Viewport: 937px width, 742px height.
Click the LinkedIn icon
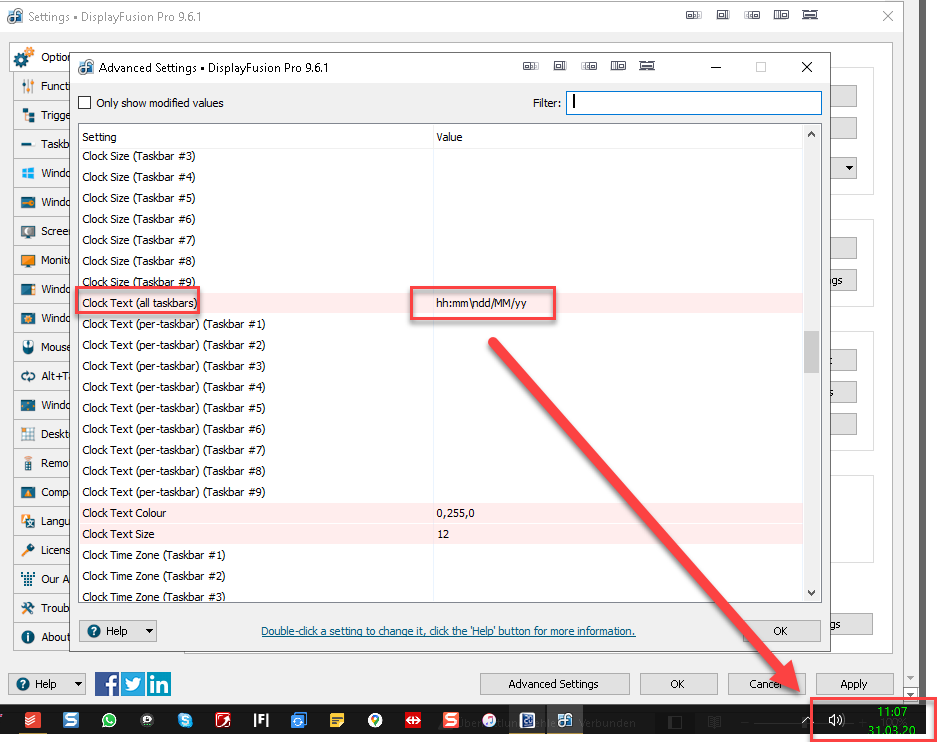[x=159, y=684]
